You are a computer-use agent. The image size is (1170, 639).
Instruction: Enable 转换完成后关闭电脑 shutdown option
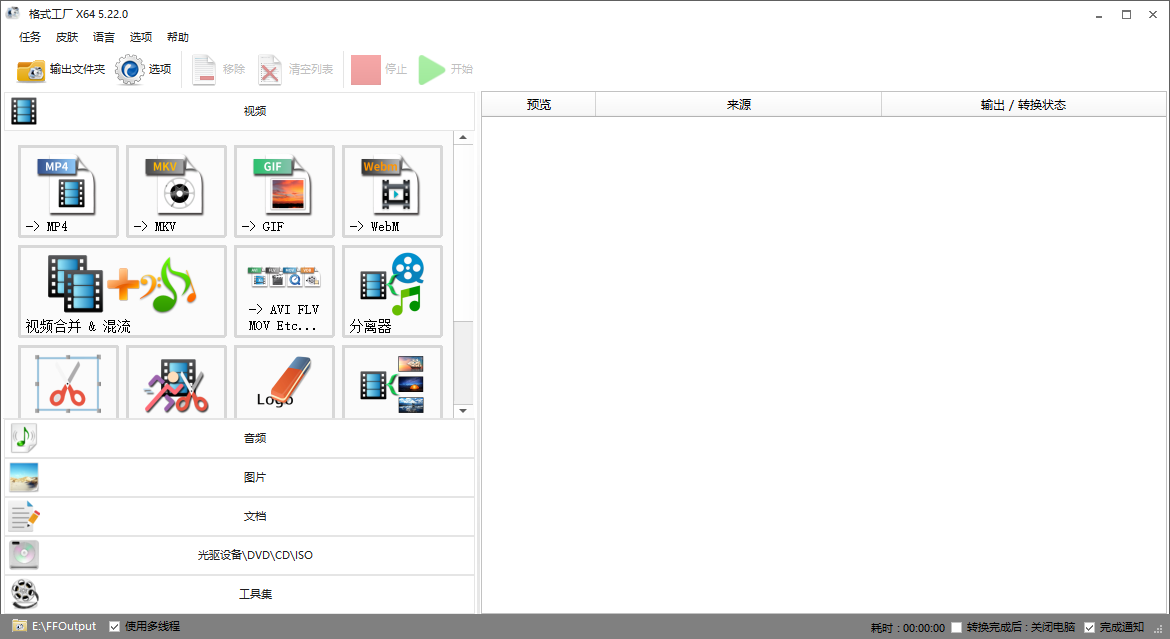pyautogui.click(x=956, y=625)
